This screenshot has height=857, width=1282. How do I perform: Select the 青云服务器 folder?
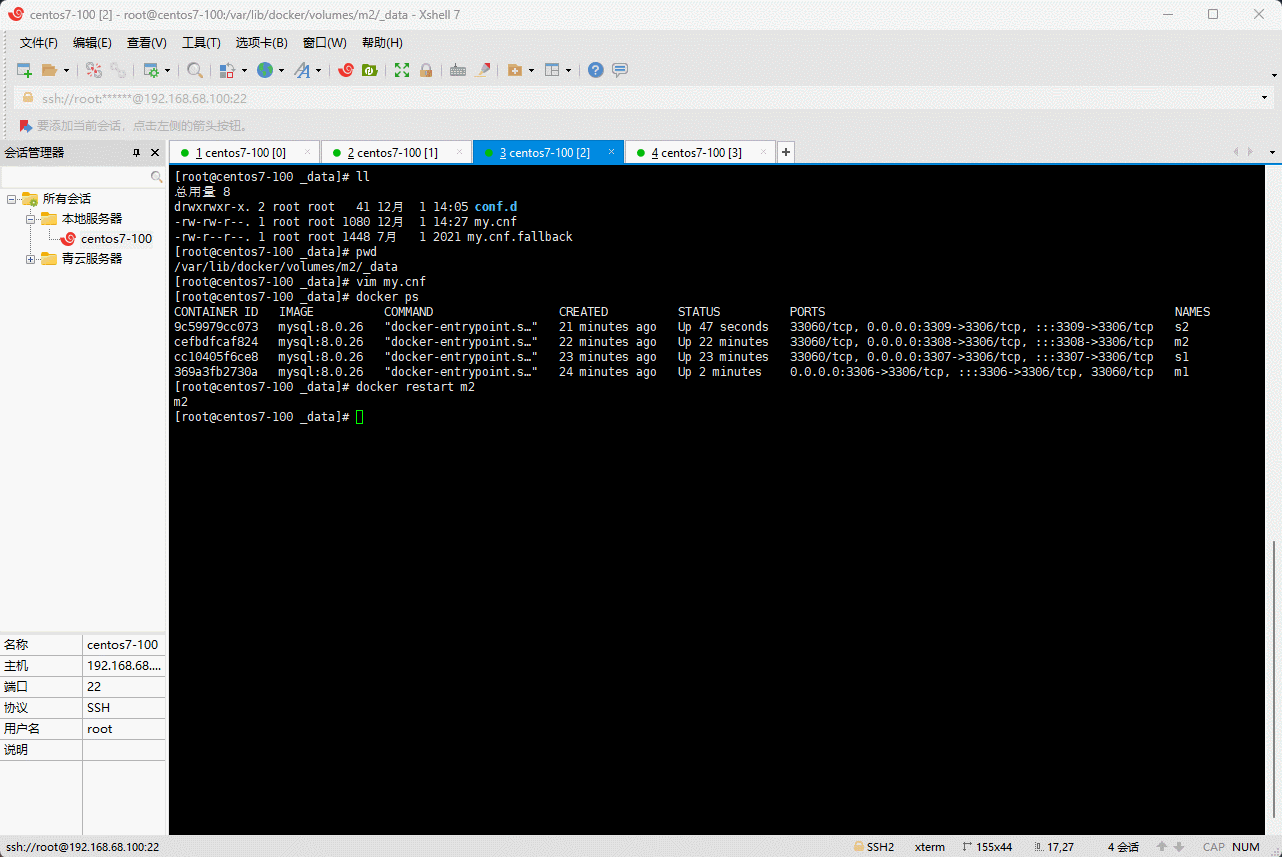91,258
